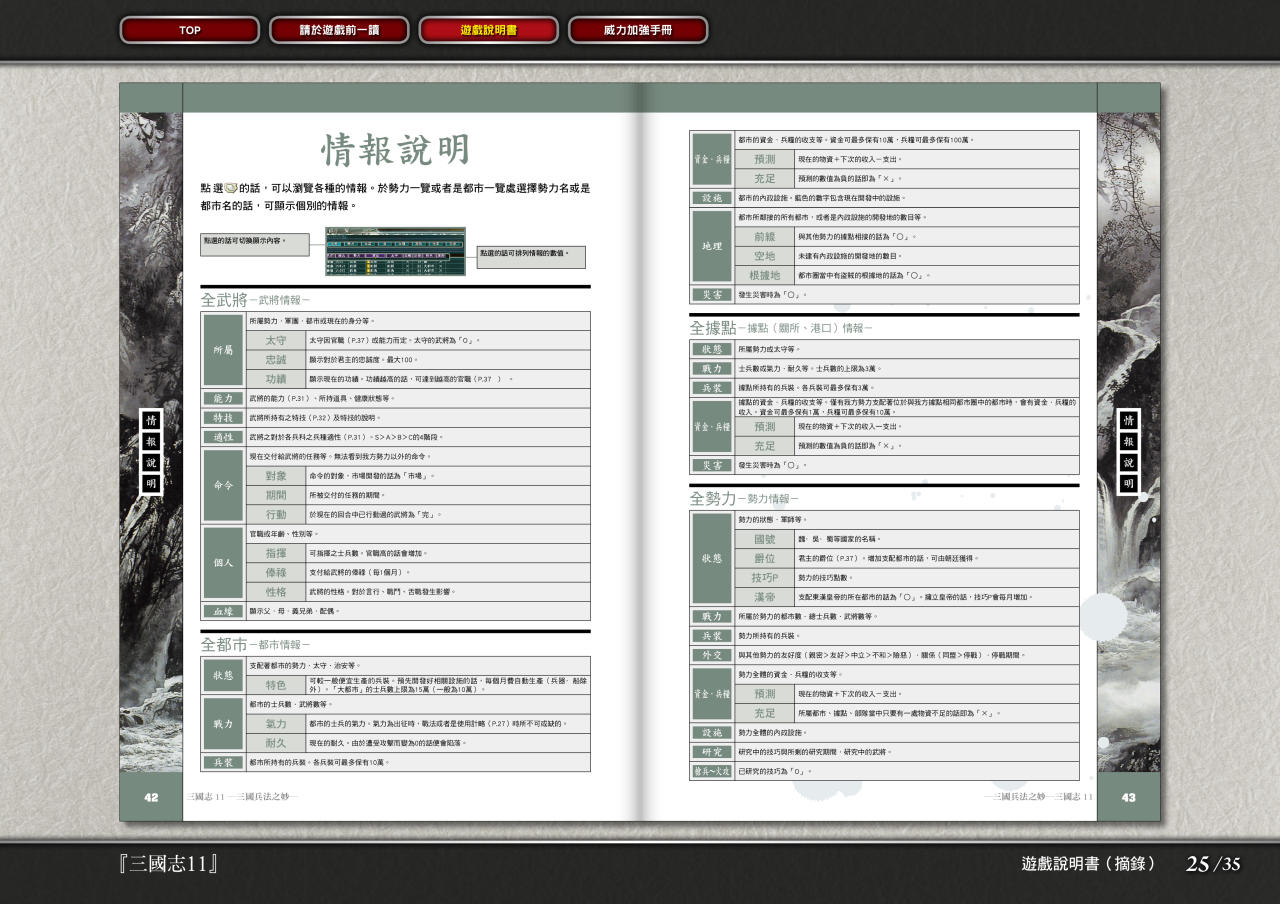Click the 期間 row label

[276, 495]
